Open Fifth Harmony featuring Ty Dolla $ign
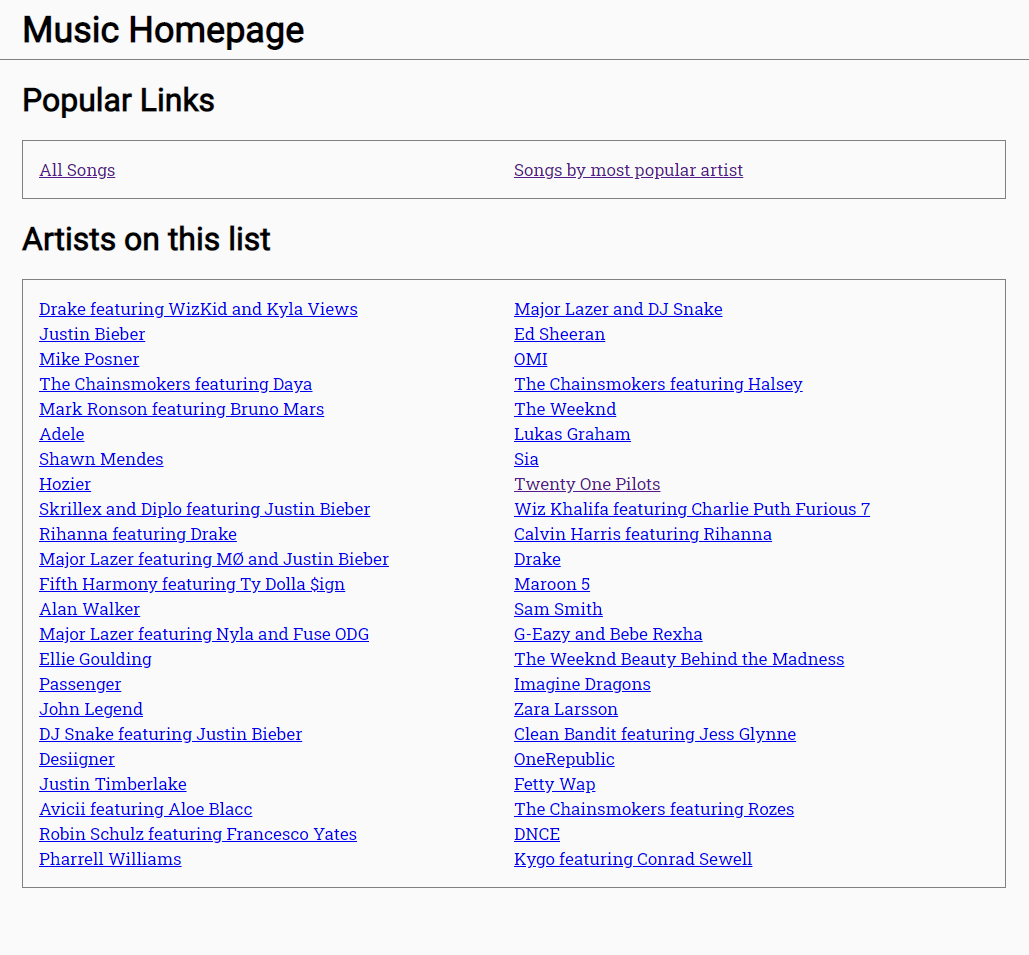The height and width of the screenshot is (955, 1029). pos(192,584)
